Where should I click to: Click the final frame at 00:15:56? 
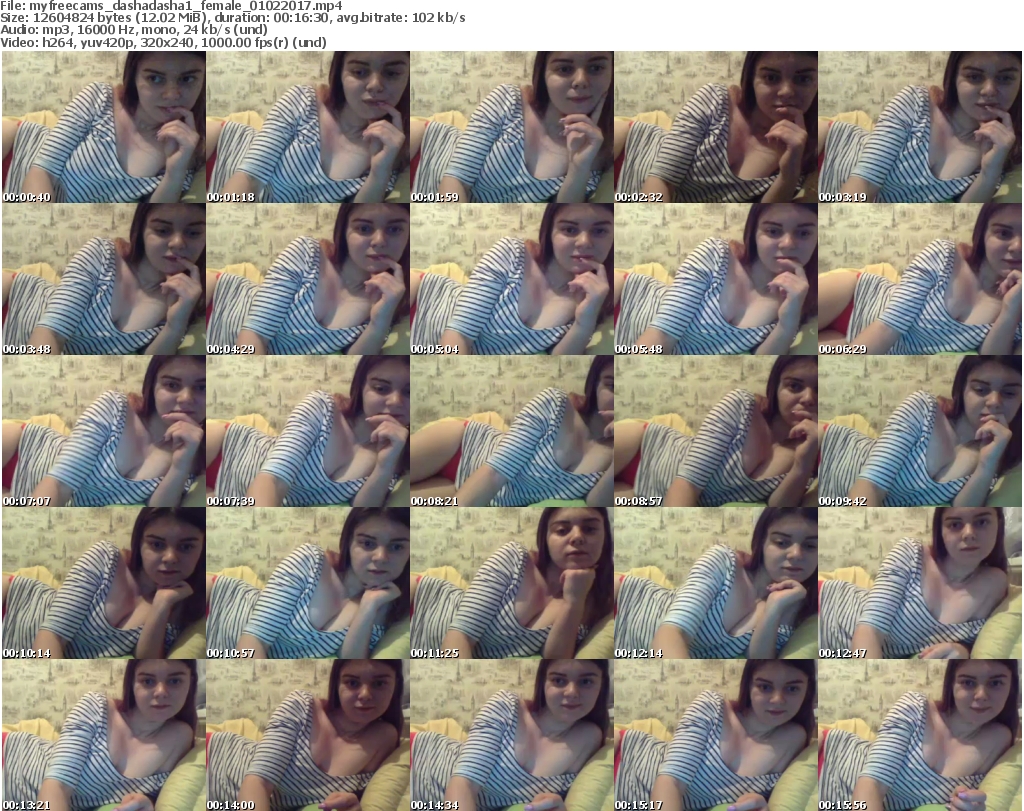tap(920, 735)
